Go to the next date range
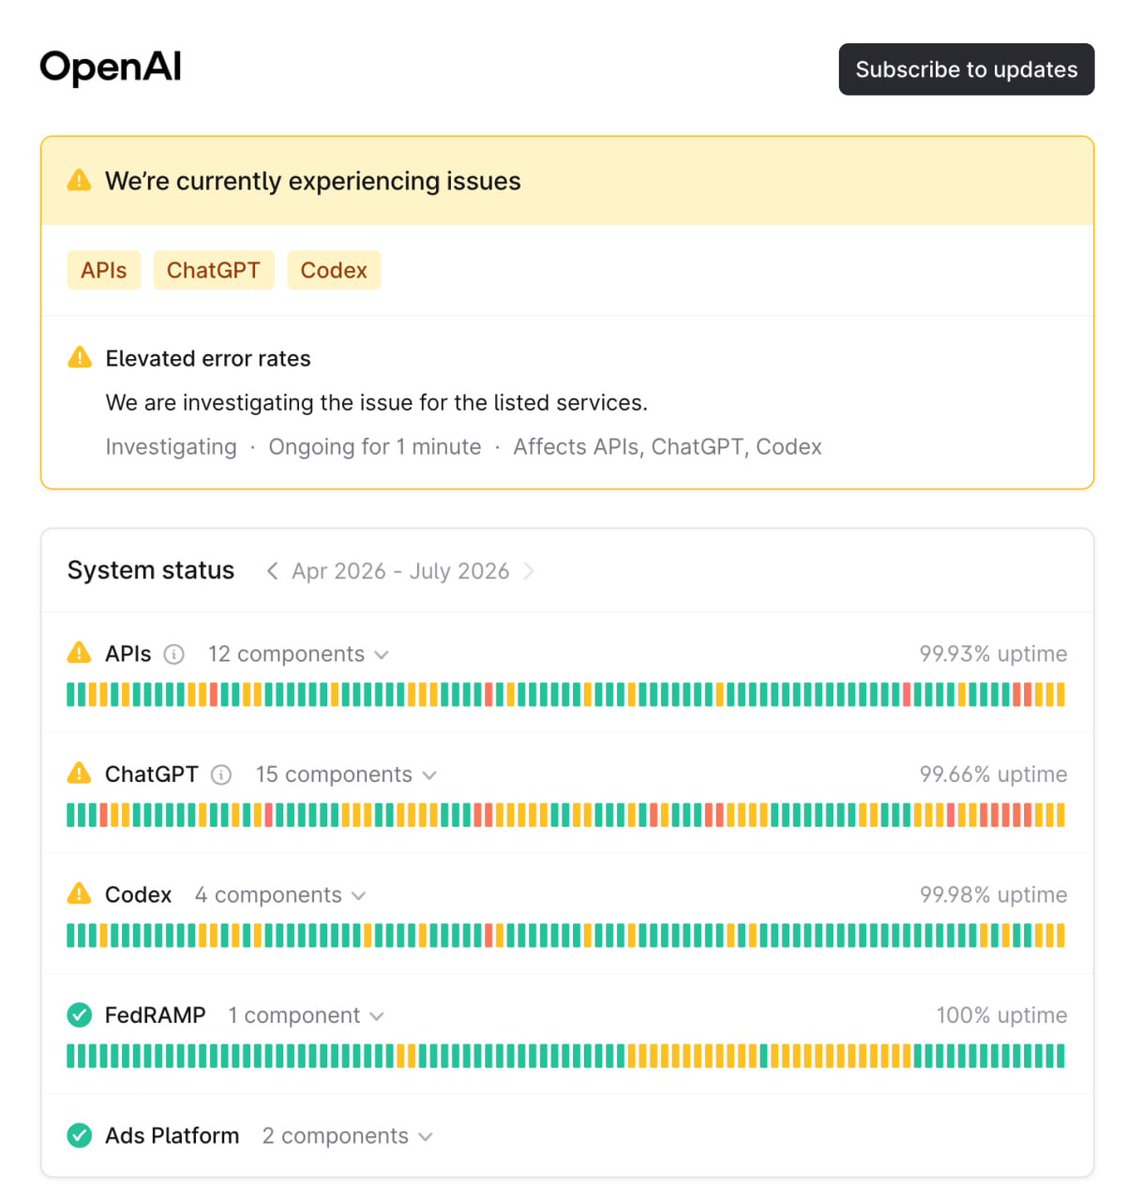 [529, 571]
